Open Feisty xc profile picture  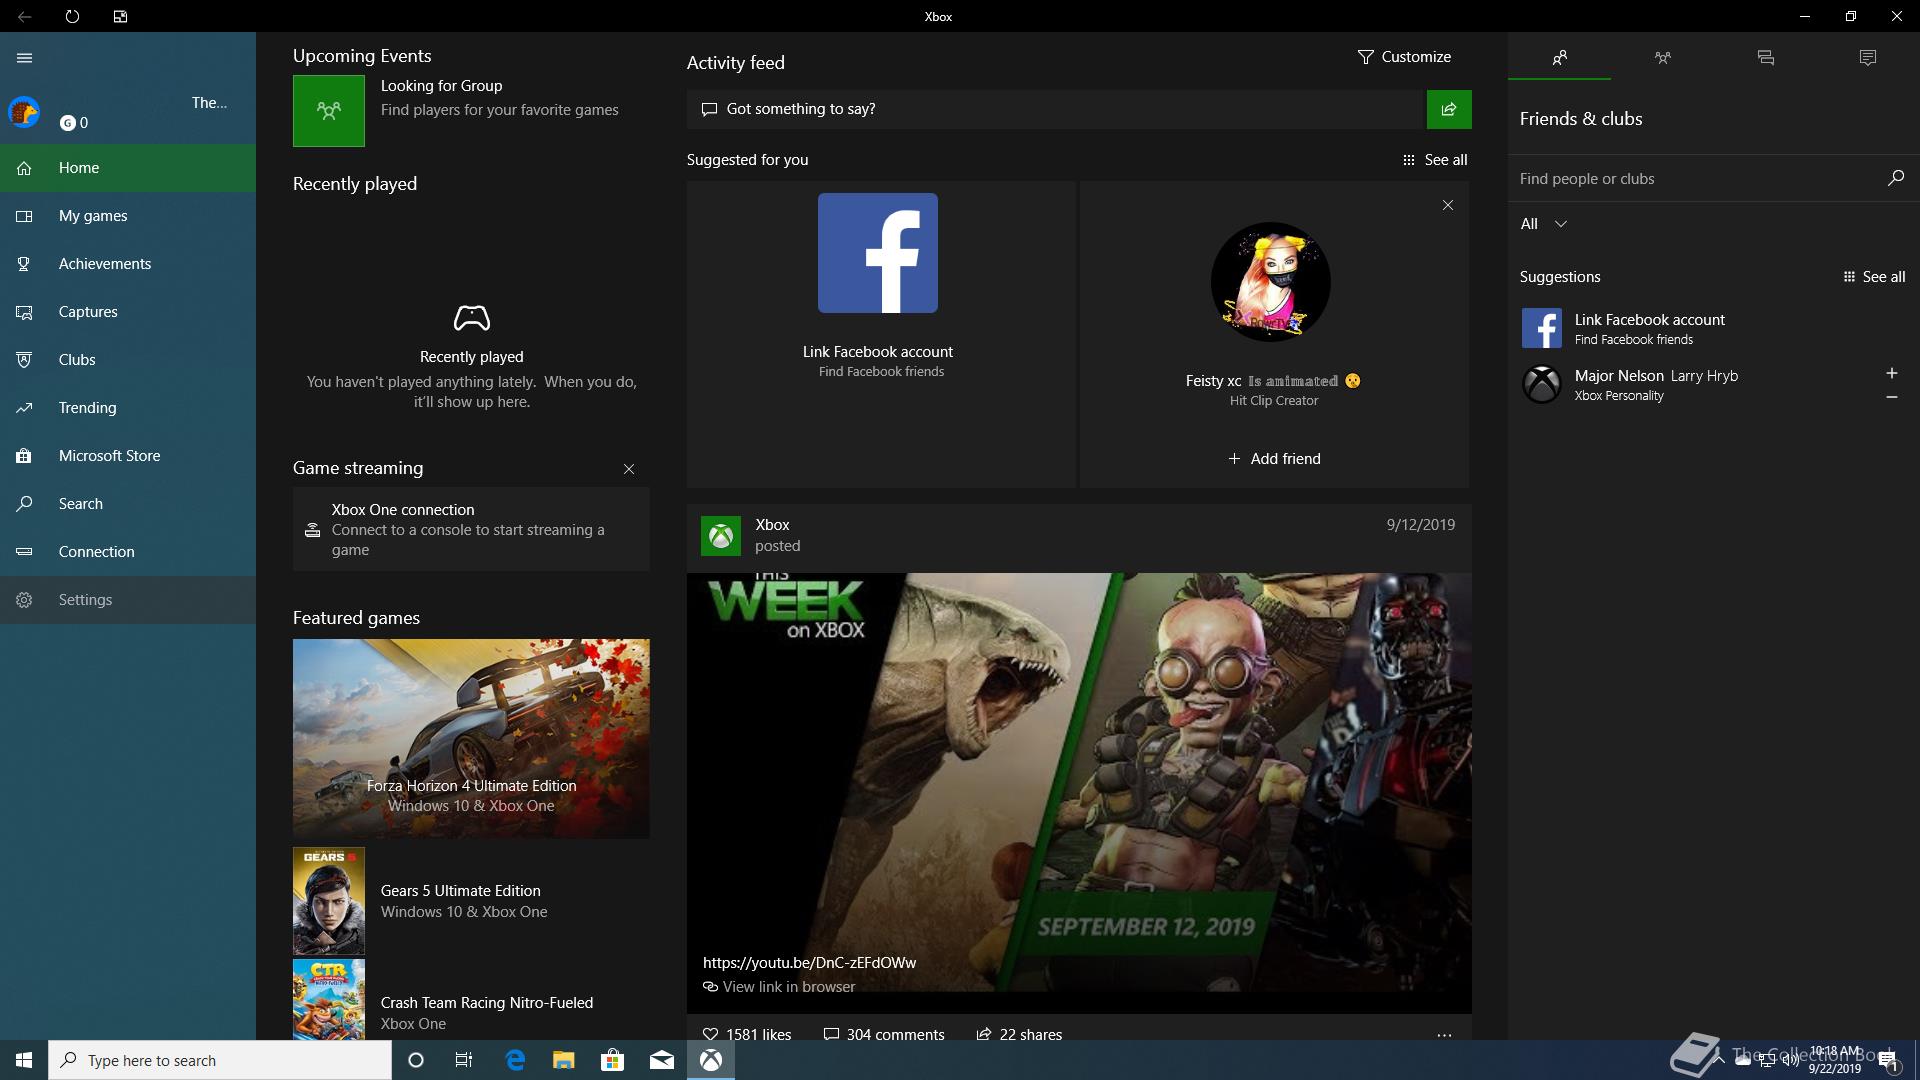pyautogui.click(x=1271, y=282)
